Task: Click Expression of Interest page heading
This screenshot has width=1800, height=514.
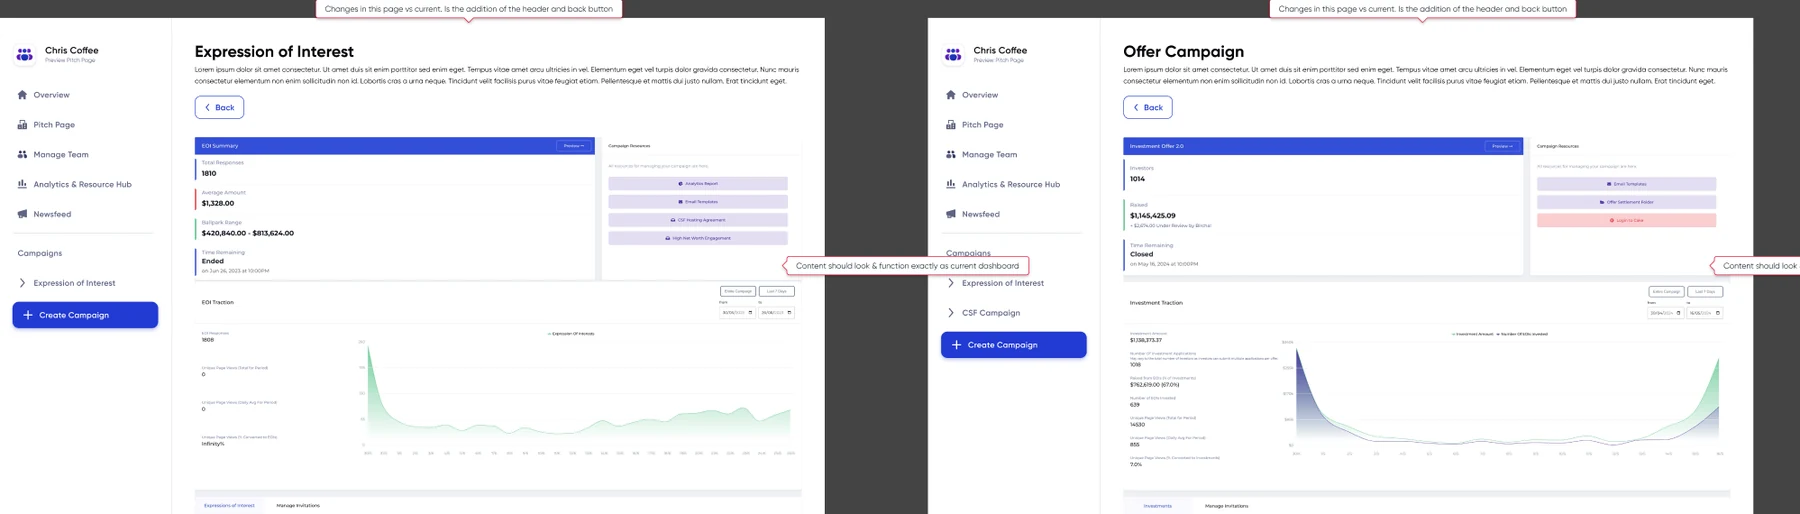Action: click(x=274, y=51)
